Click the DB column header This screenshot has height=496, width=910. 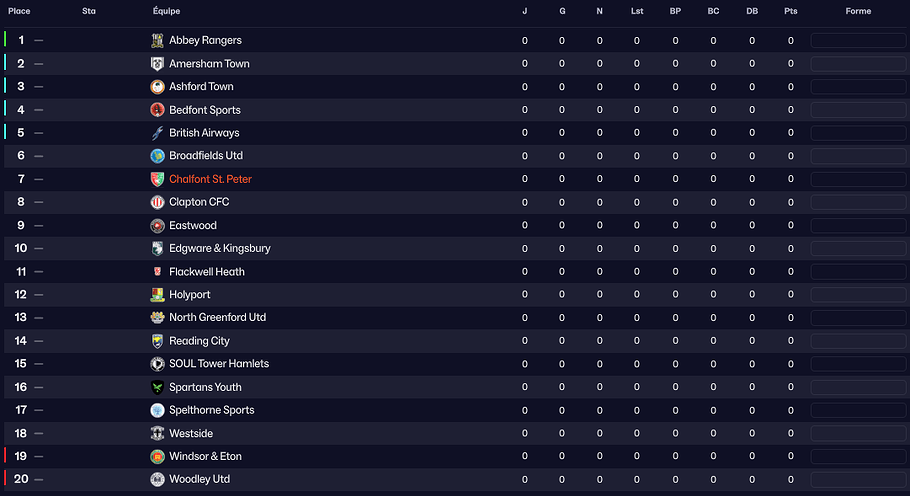752,11
